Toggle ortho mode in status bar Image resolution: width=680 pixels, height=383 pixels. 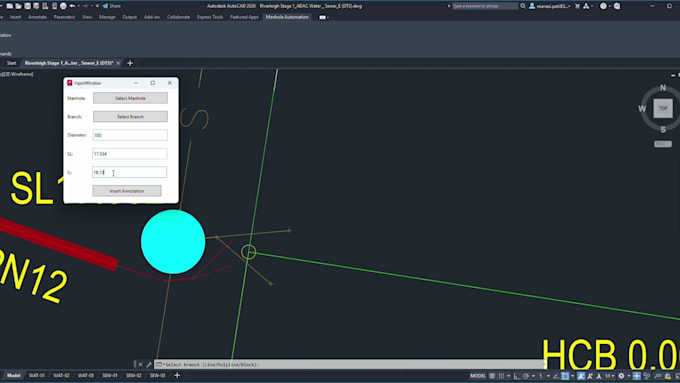(516, 376)
